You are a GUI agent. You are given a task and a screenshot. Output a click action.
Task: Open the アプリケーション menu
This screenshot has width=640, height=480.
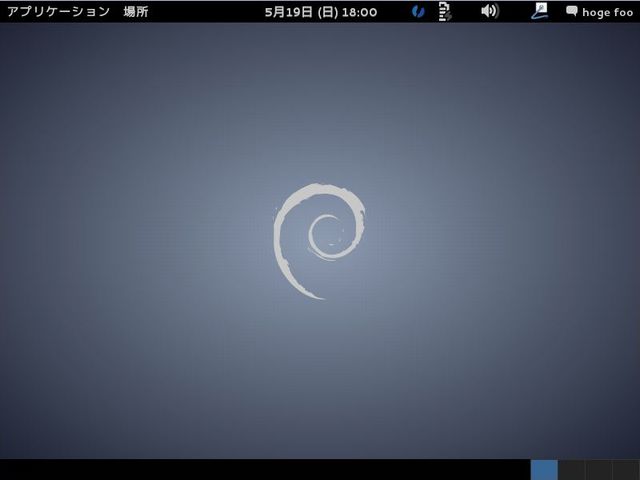tap(58, 11)
